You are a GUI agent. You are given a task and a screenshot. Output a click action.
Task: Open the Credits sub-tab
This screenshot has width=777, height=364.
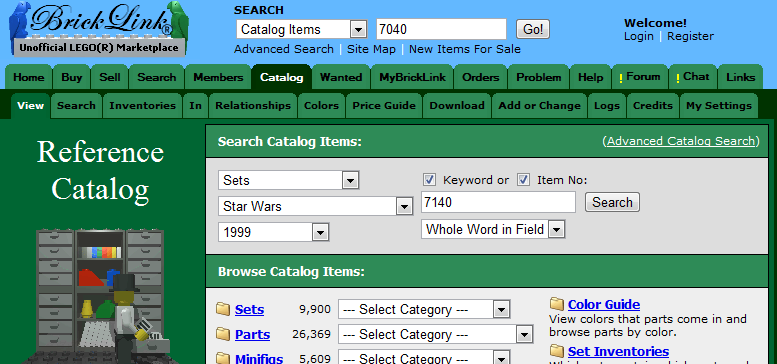(x=653, y=105)
